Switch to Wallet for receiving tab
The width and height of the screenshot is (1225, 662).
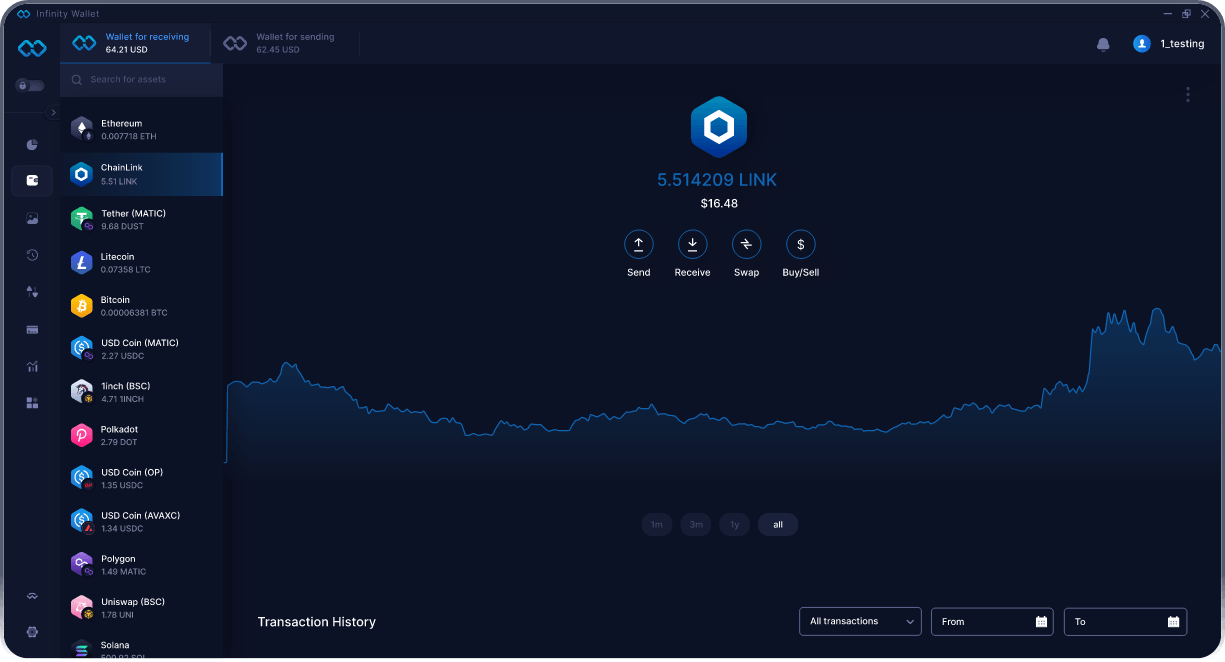(x=136, y=43)
